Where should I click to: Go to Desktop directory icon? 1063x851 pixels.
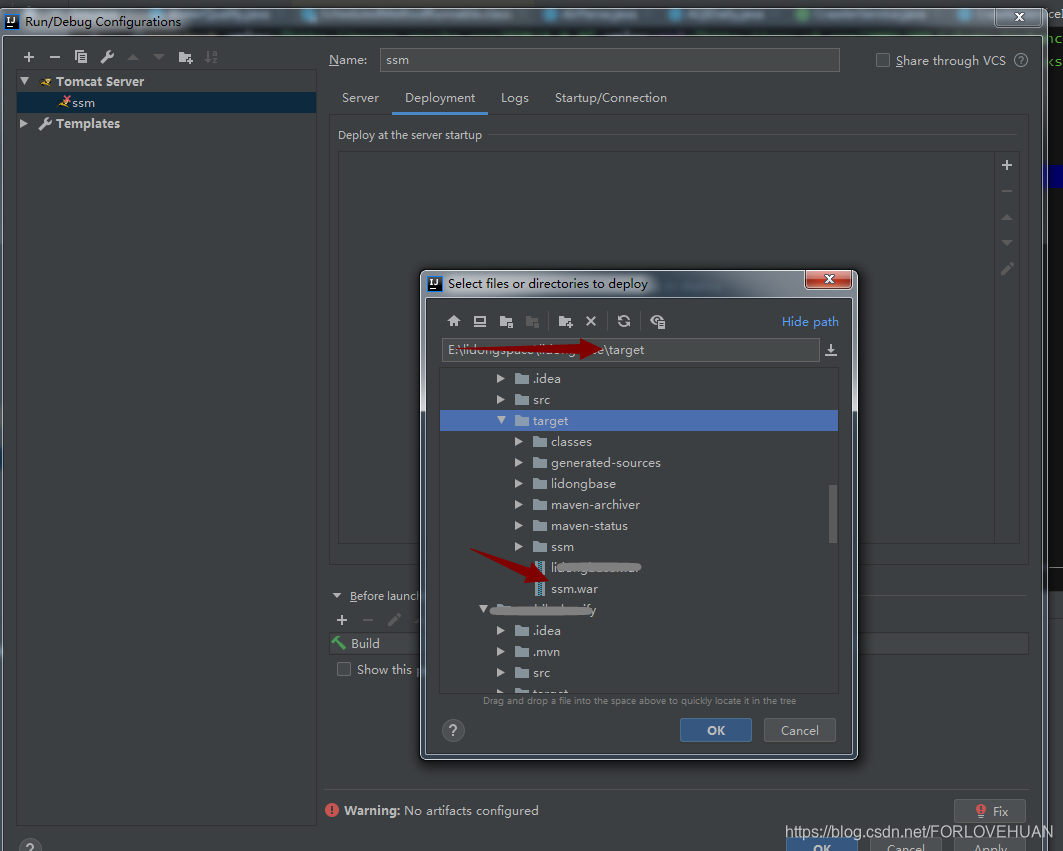(480, 321)
